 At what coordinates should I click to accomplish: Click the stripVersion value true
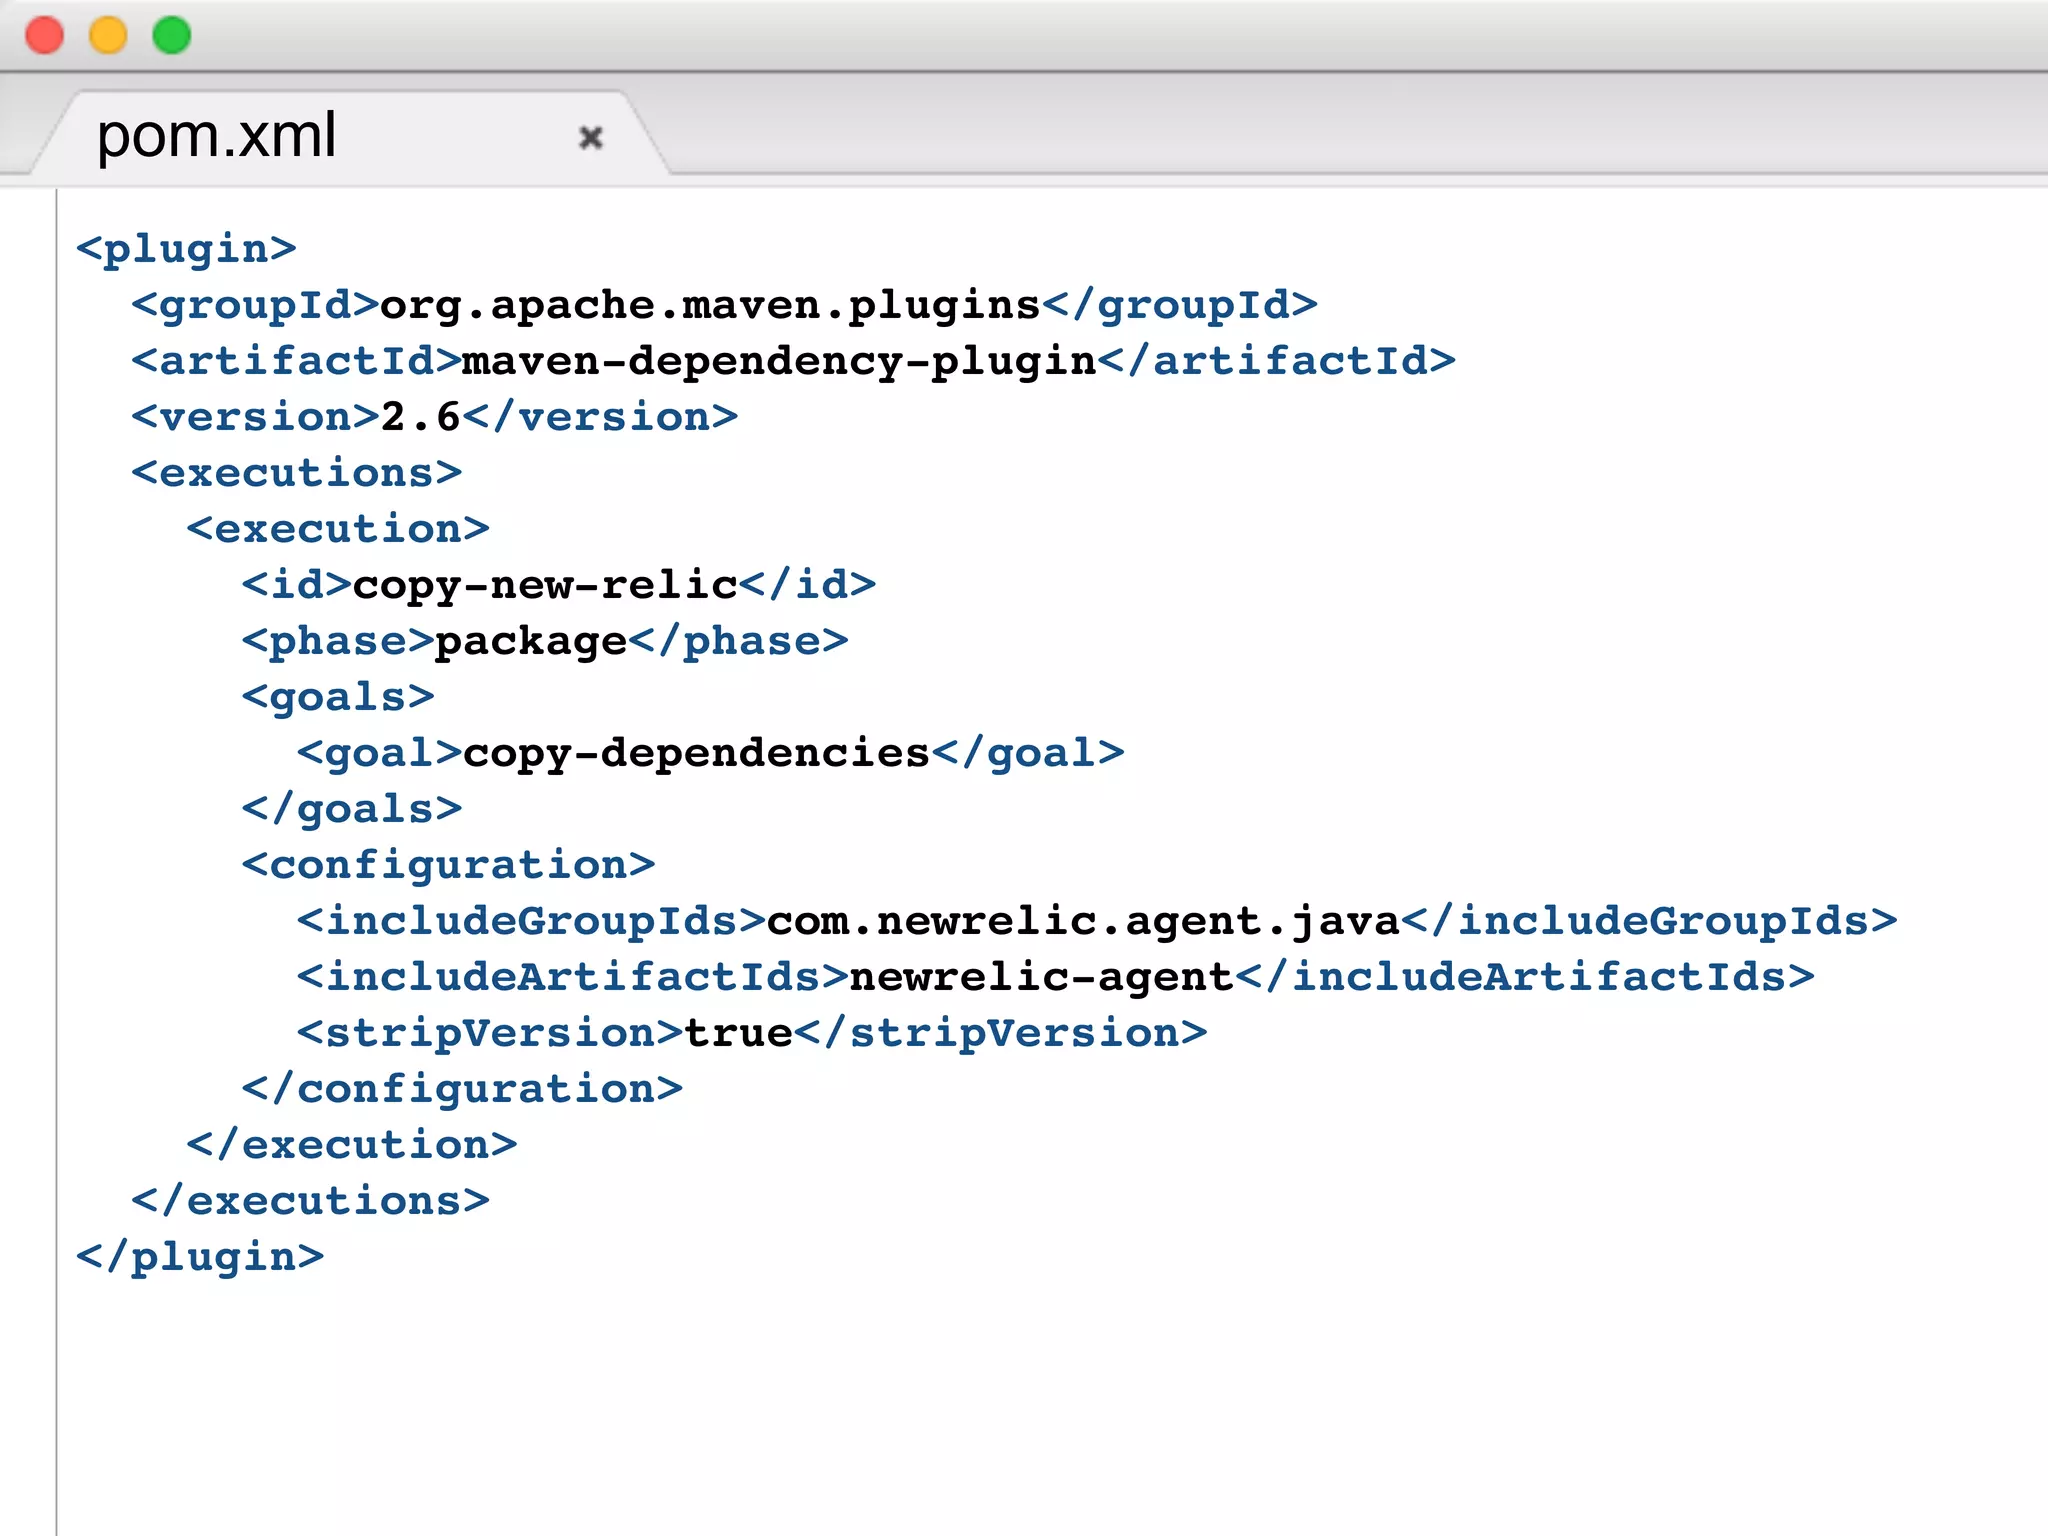click(x=739, y=1033)
